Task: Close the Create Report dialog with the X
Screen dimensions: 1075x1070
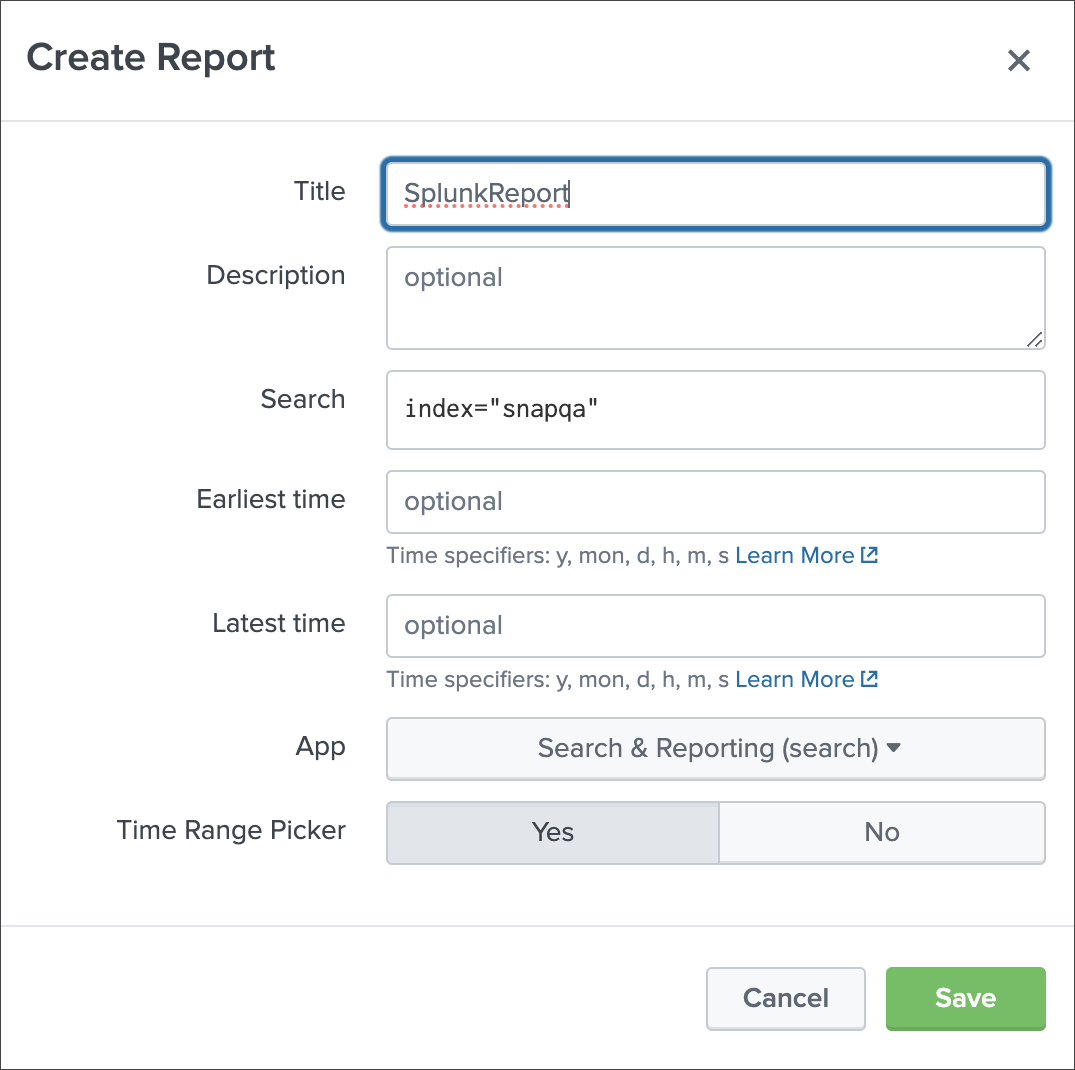Action: [1018, 60]
